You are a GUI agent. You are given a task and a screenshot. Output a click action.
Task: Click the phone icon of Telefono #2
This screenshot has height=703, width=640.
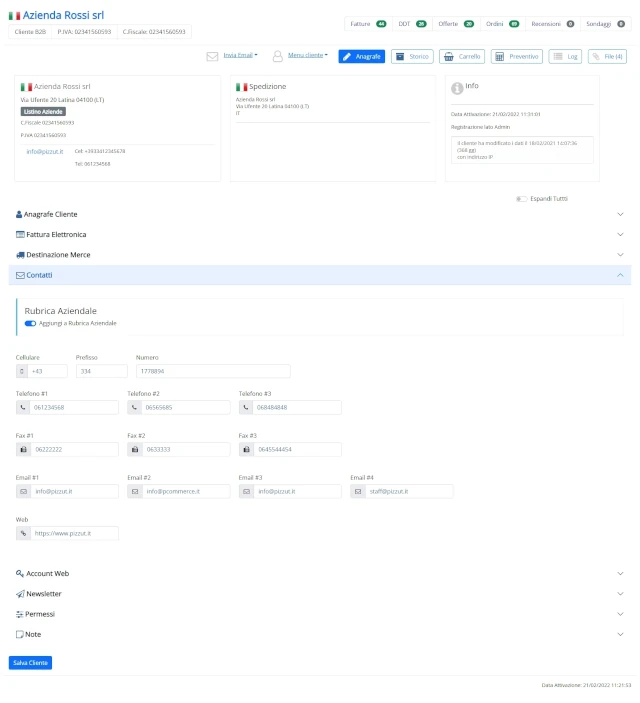tap(134, 408)
